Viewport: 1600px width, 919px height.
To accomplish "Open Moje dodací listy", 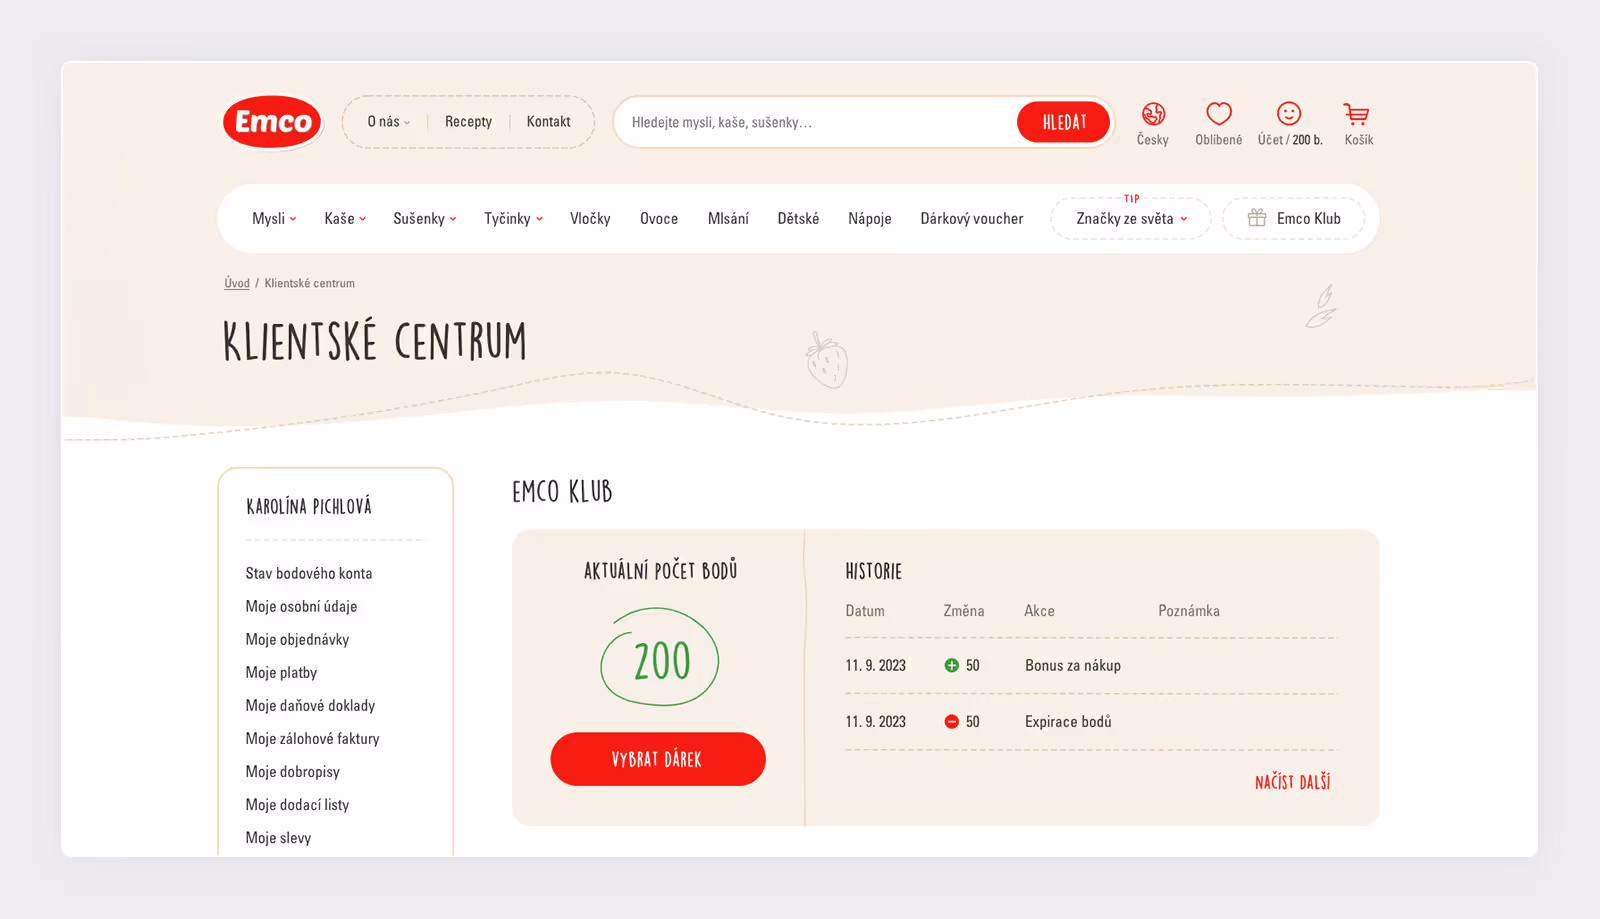I will [297, 805].
